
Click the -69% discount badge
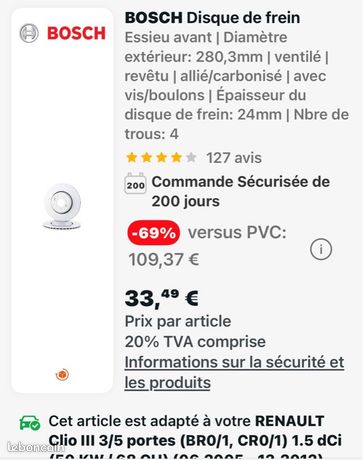tap(154, 233)
